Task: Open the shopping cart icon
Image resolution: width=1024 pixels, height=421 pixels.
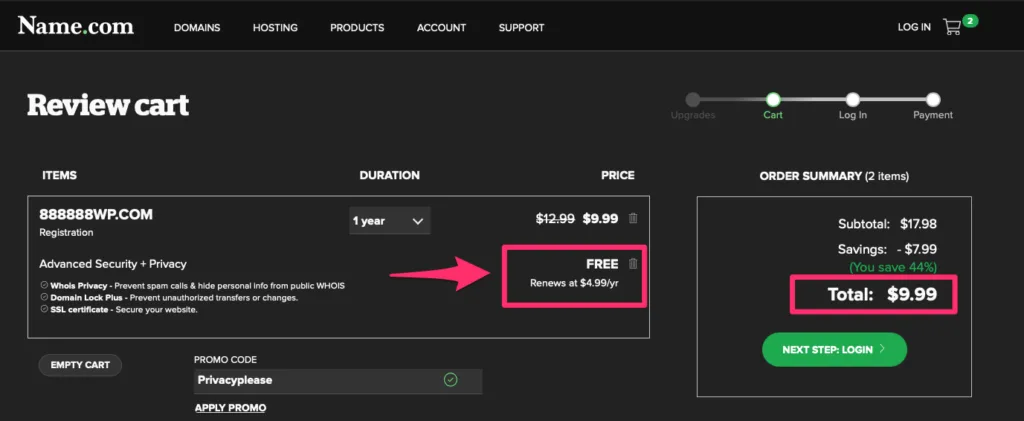Action: point(952,27)
